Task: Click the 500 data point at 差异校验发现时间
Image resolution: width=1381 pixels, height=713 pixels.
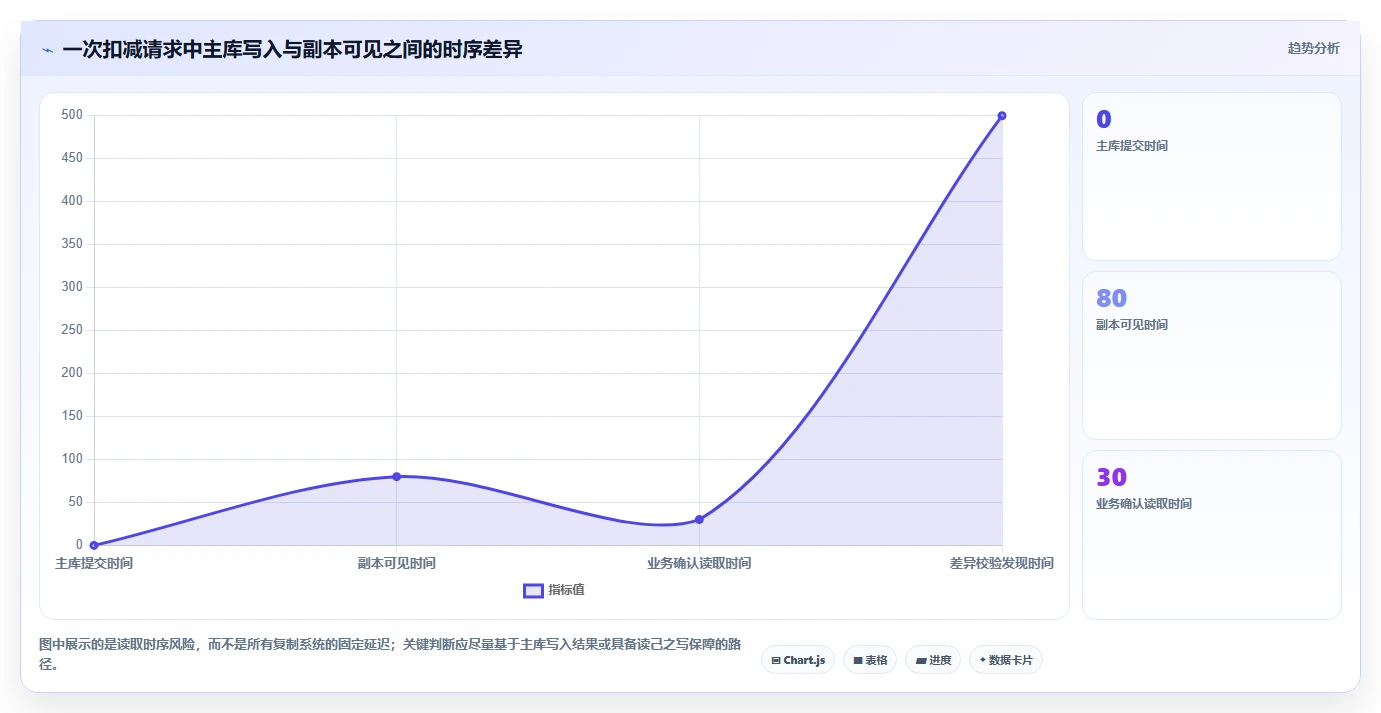Action: (x=1002, y=115)
